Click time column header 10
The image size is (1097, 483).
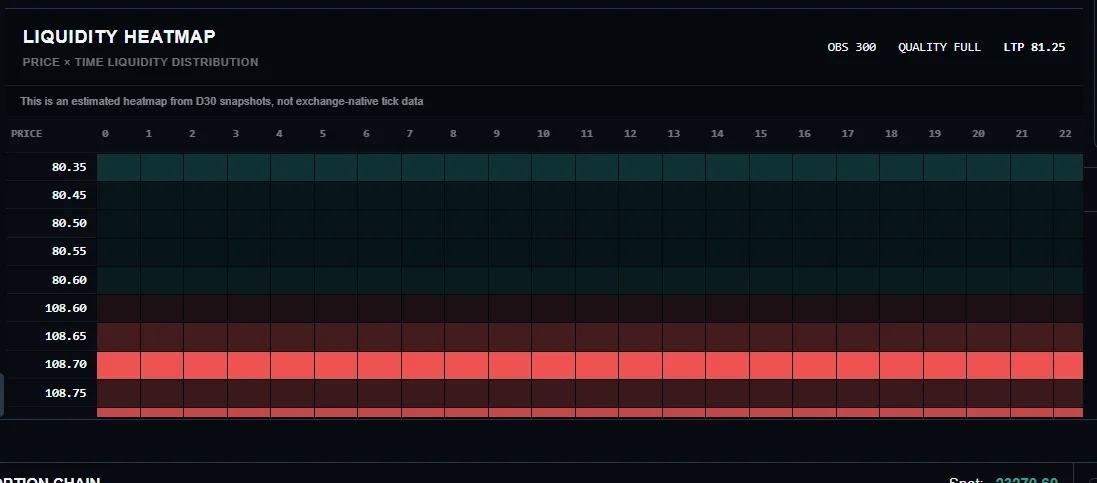(x=543, y=134)
